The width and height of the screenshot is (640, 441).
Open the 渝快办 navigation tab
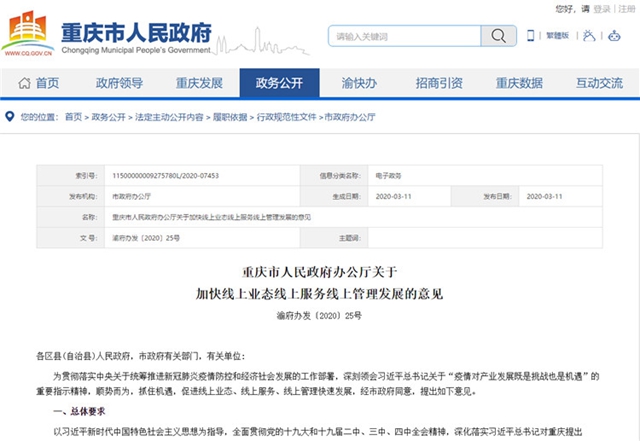point(359,83)
